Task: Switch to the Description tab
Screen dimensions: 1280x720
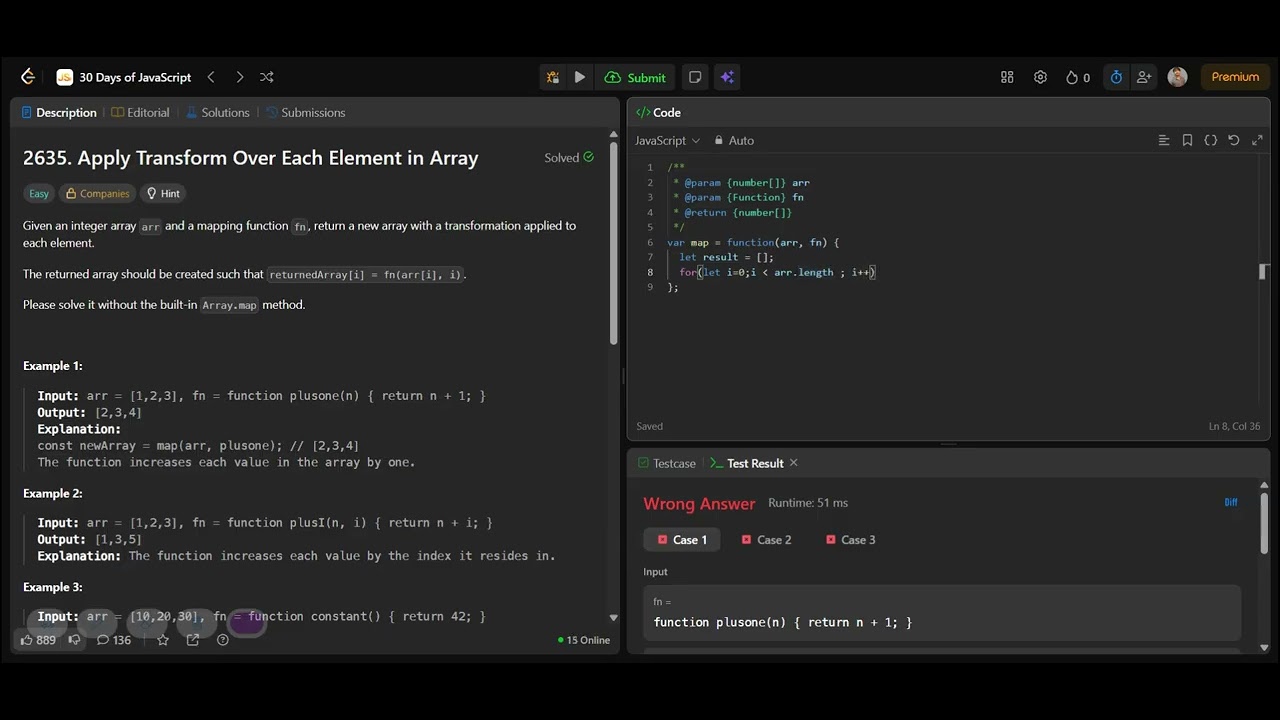Action: pos(59,112)
